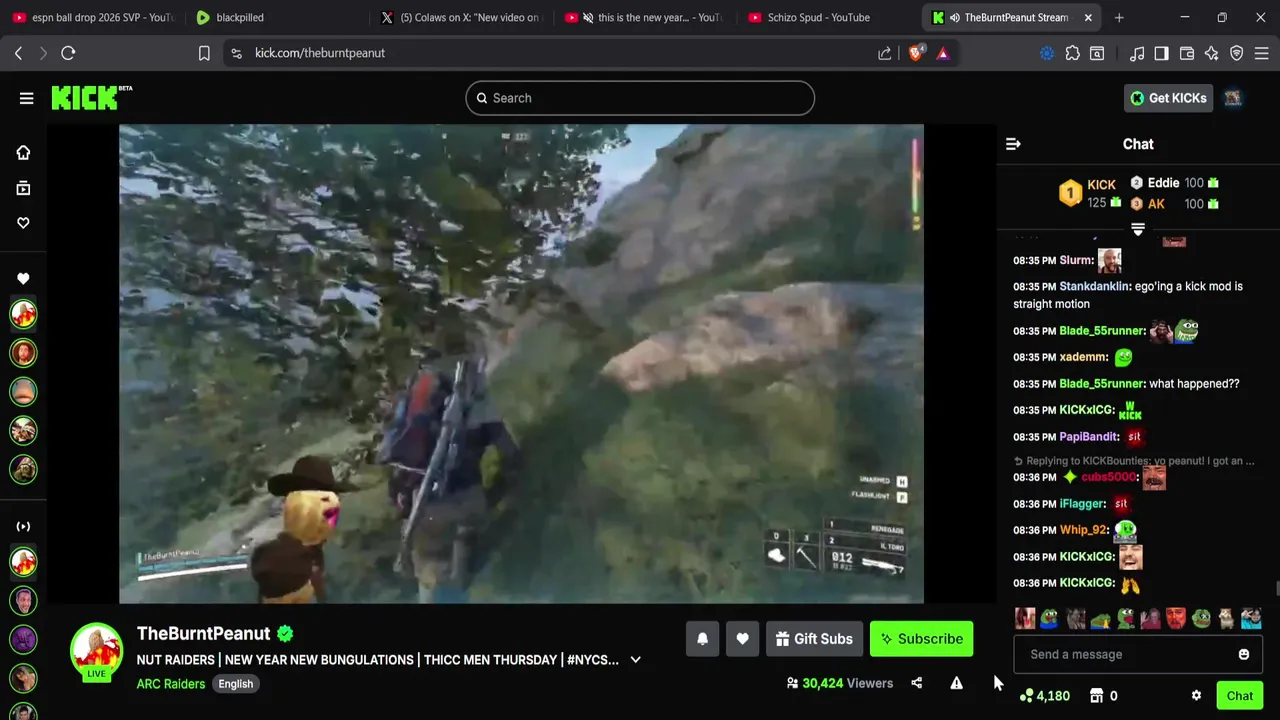Click username PapiBandit in chat
Image resolution: width=1280 pixels, height=720 pixels.
[1088, 437]
